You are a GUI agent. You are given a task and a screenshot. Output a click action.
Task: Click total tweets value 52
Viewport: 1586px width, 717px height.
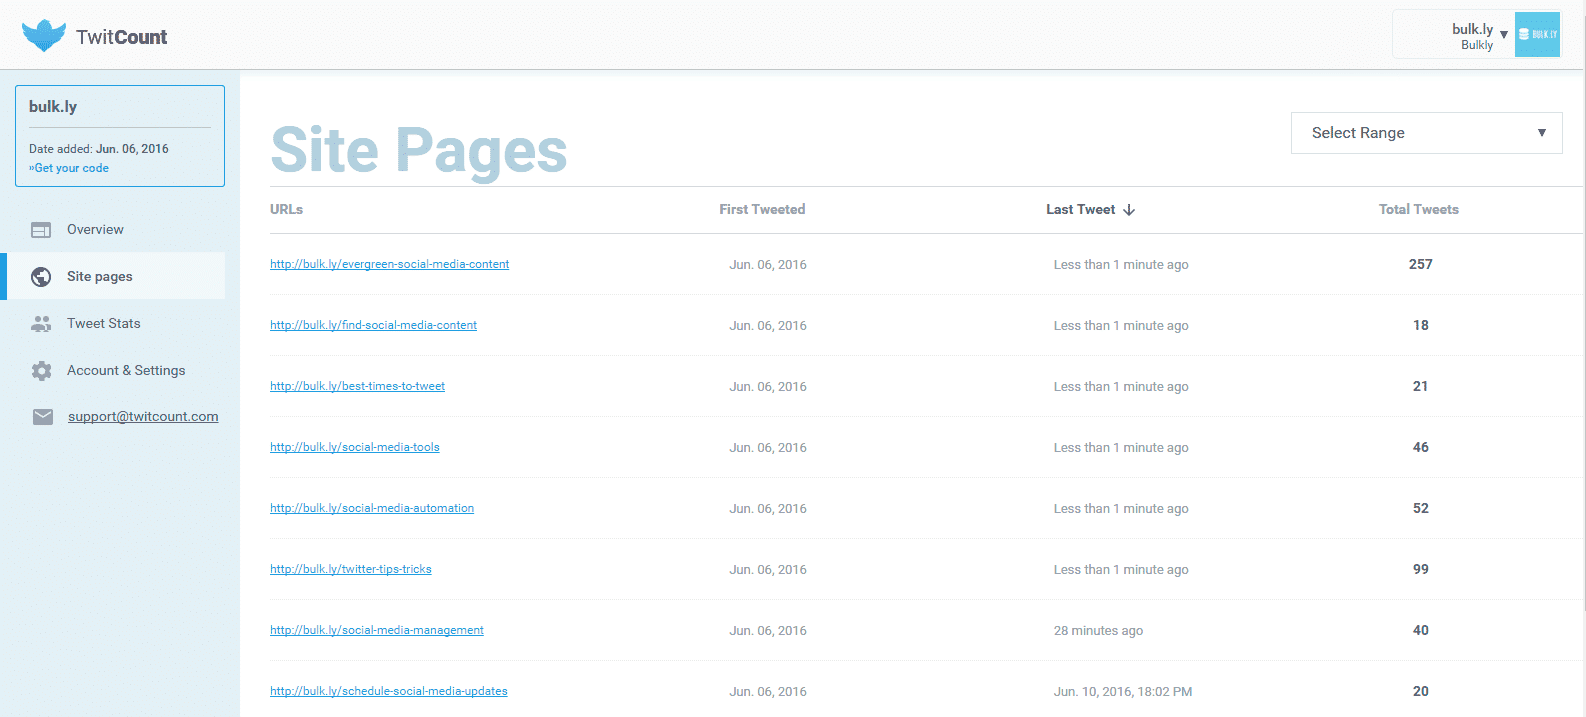(1420, 508)
